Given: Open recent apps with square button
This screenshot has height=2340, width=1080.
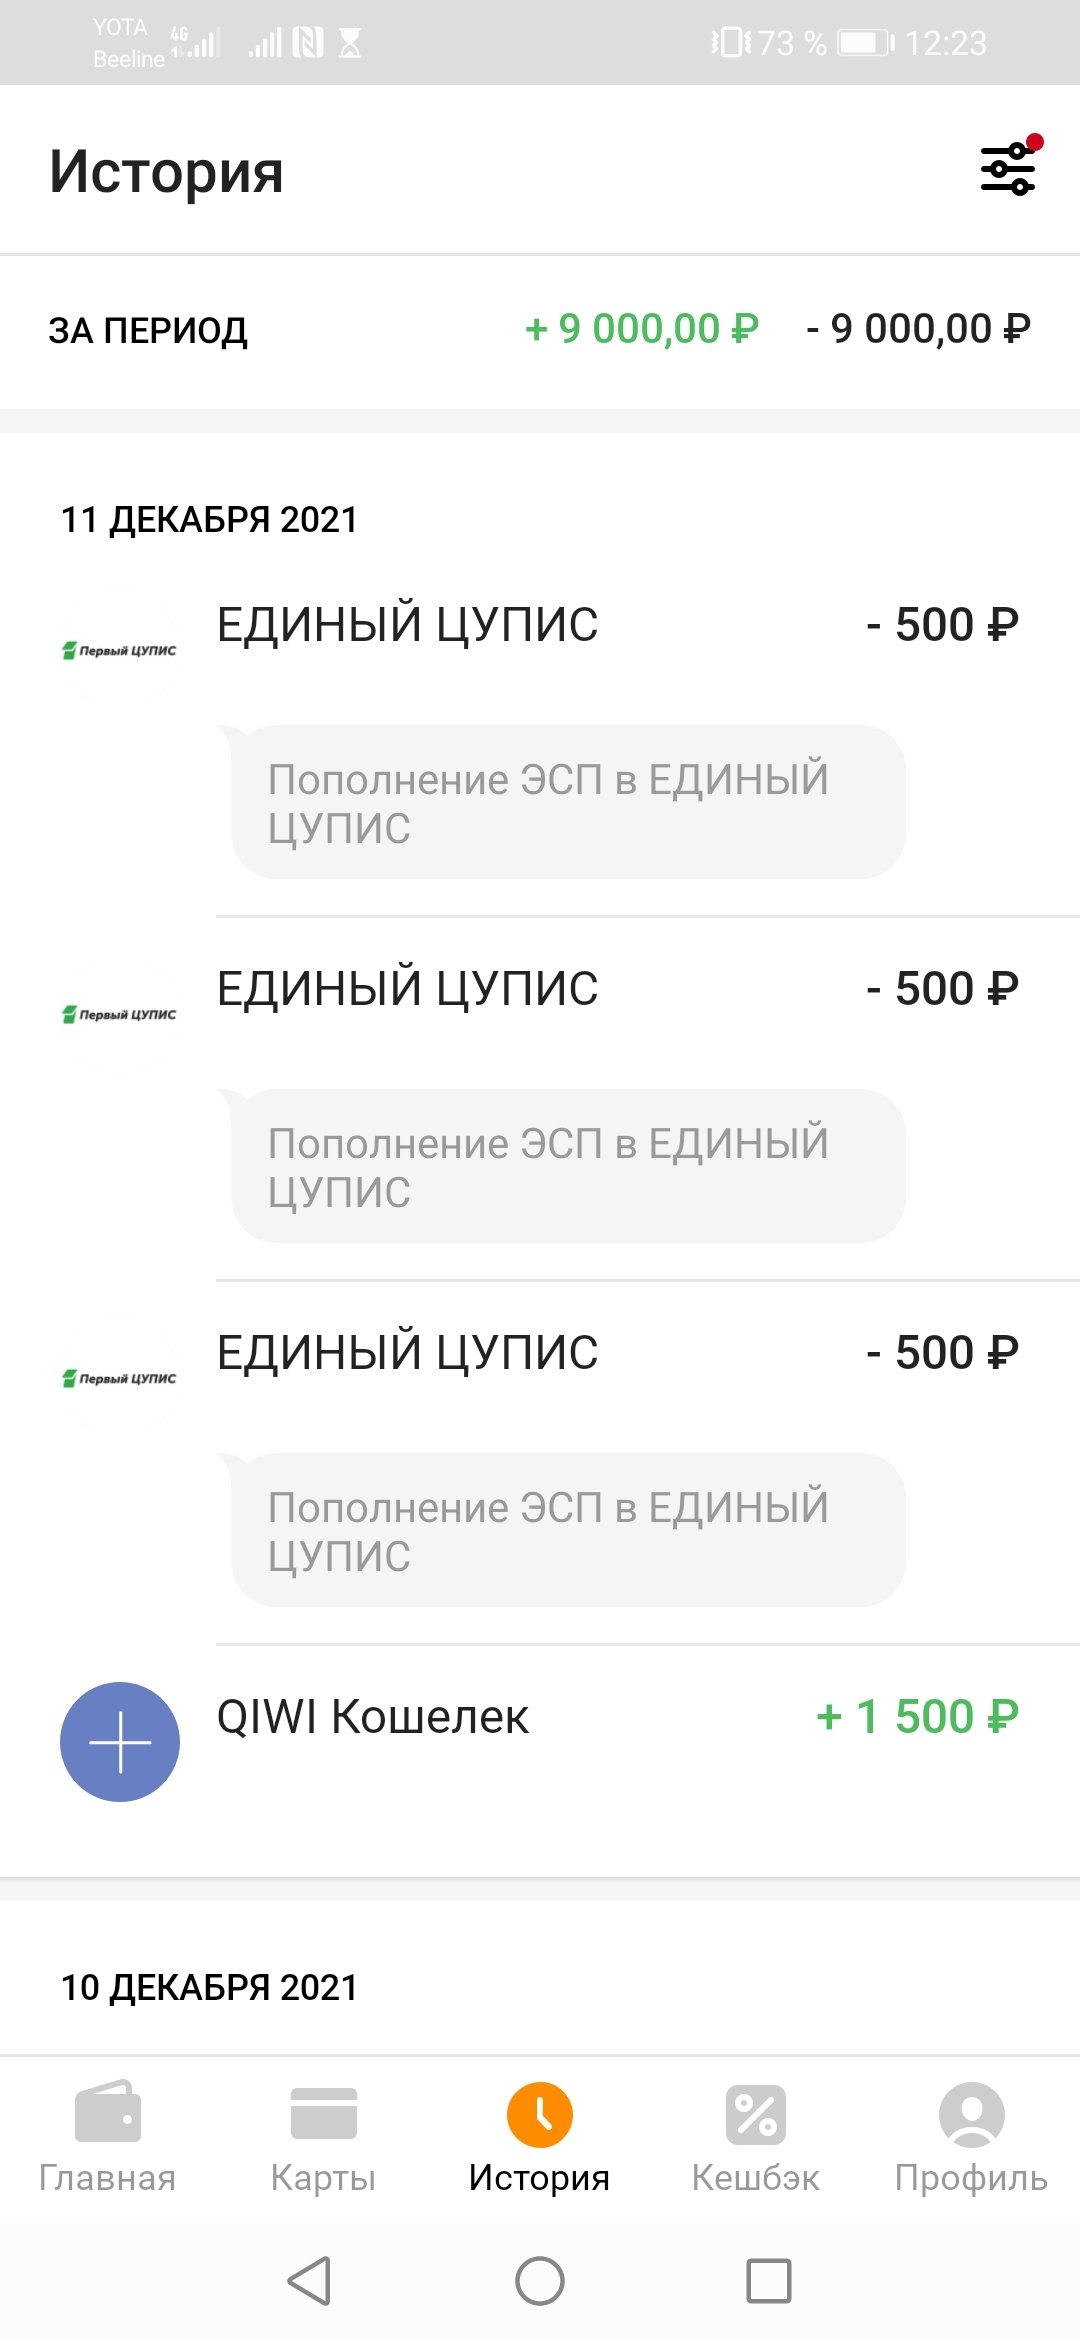Looking at the screenshot, I should pyautogui.click(x=768, y=2281).
